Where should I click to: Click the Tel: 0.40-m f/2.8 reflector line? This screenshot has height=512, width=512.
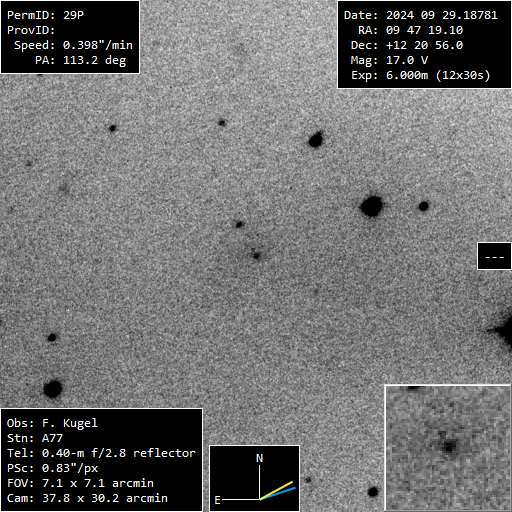pos(101,453)
